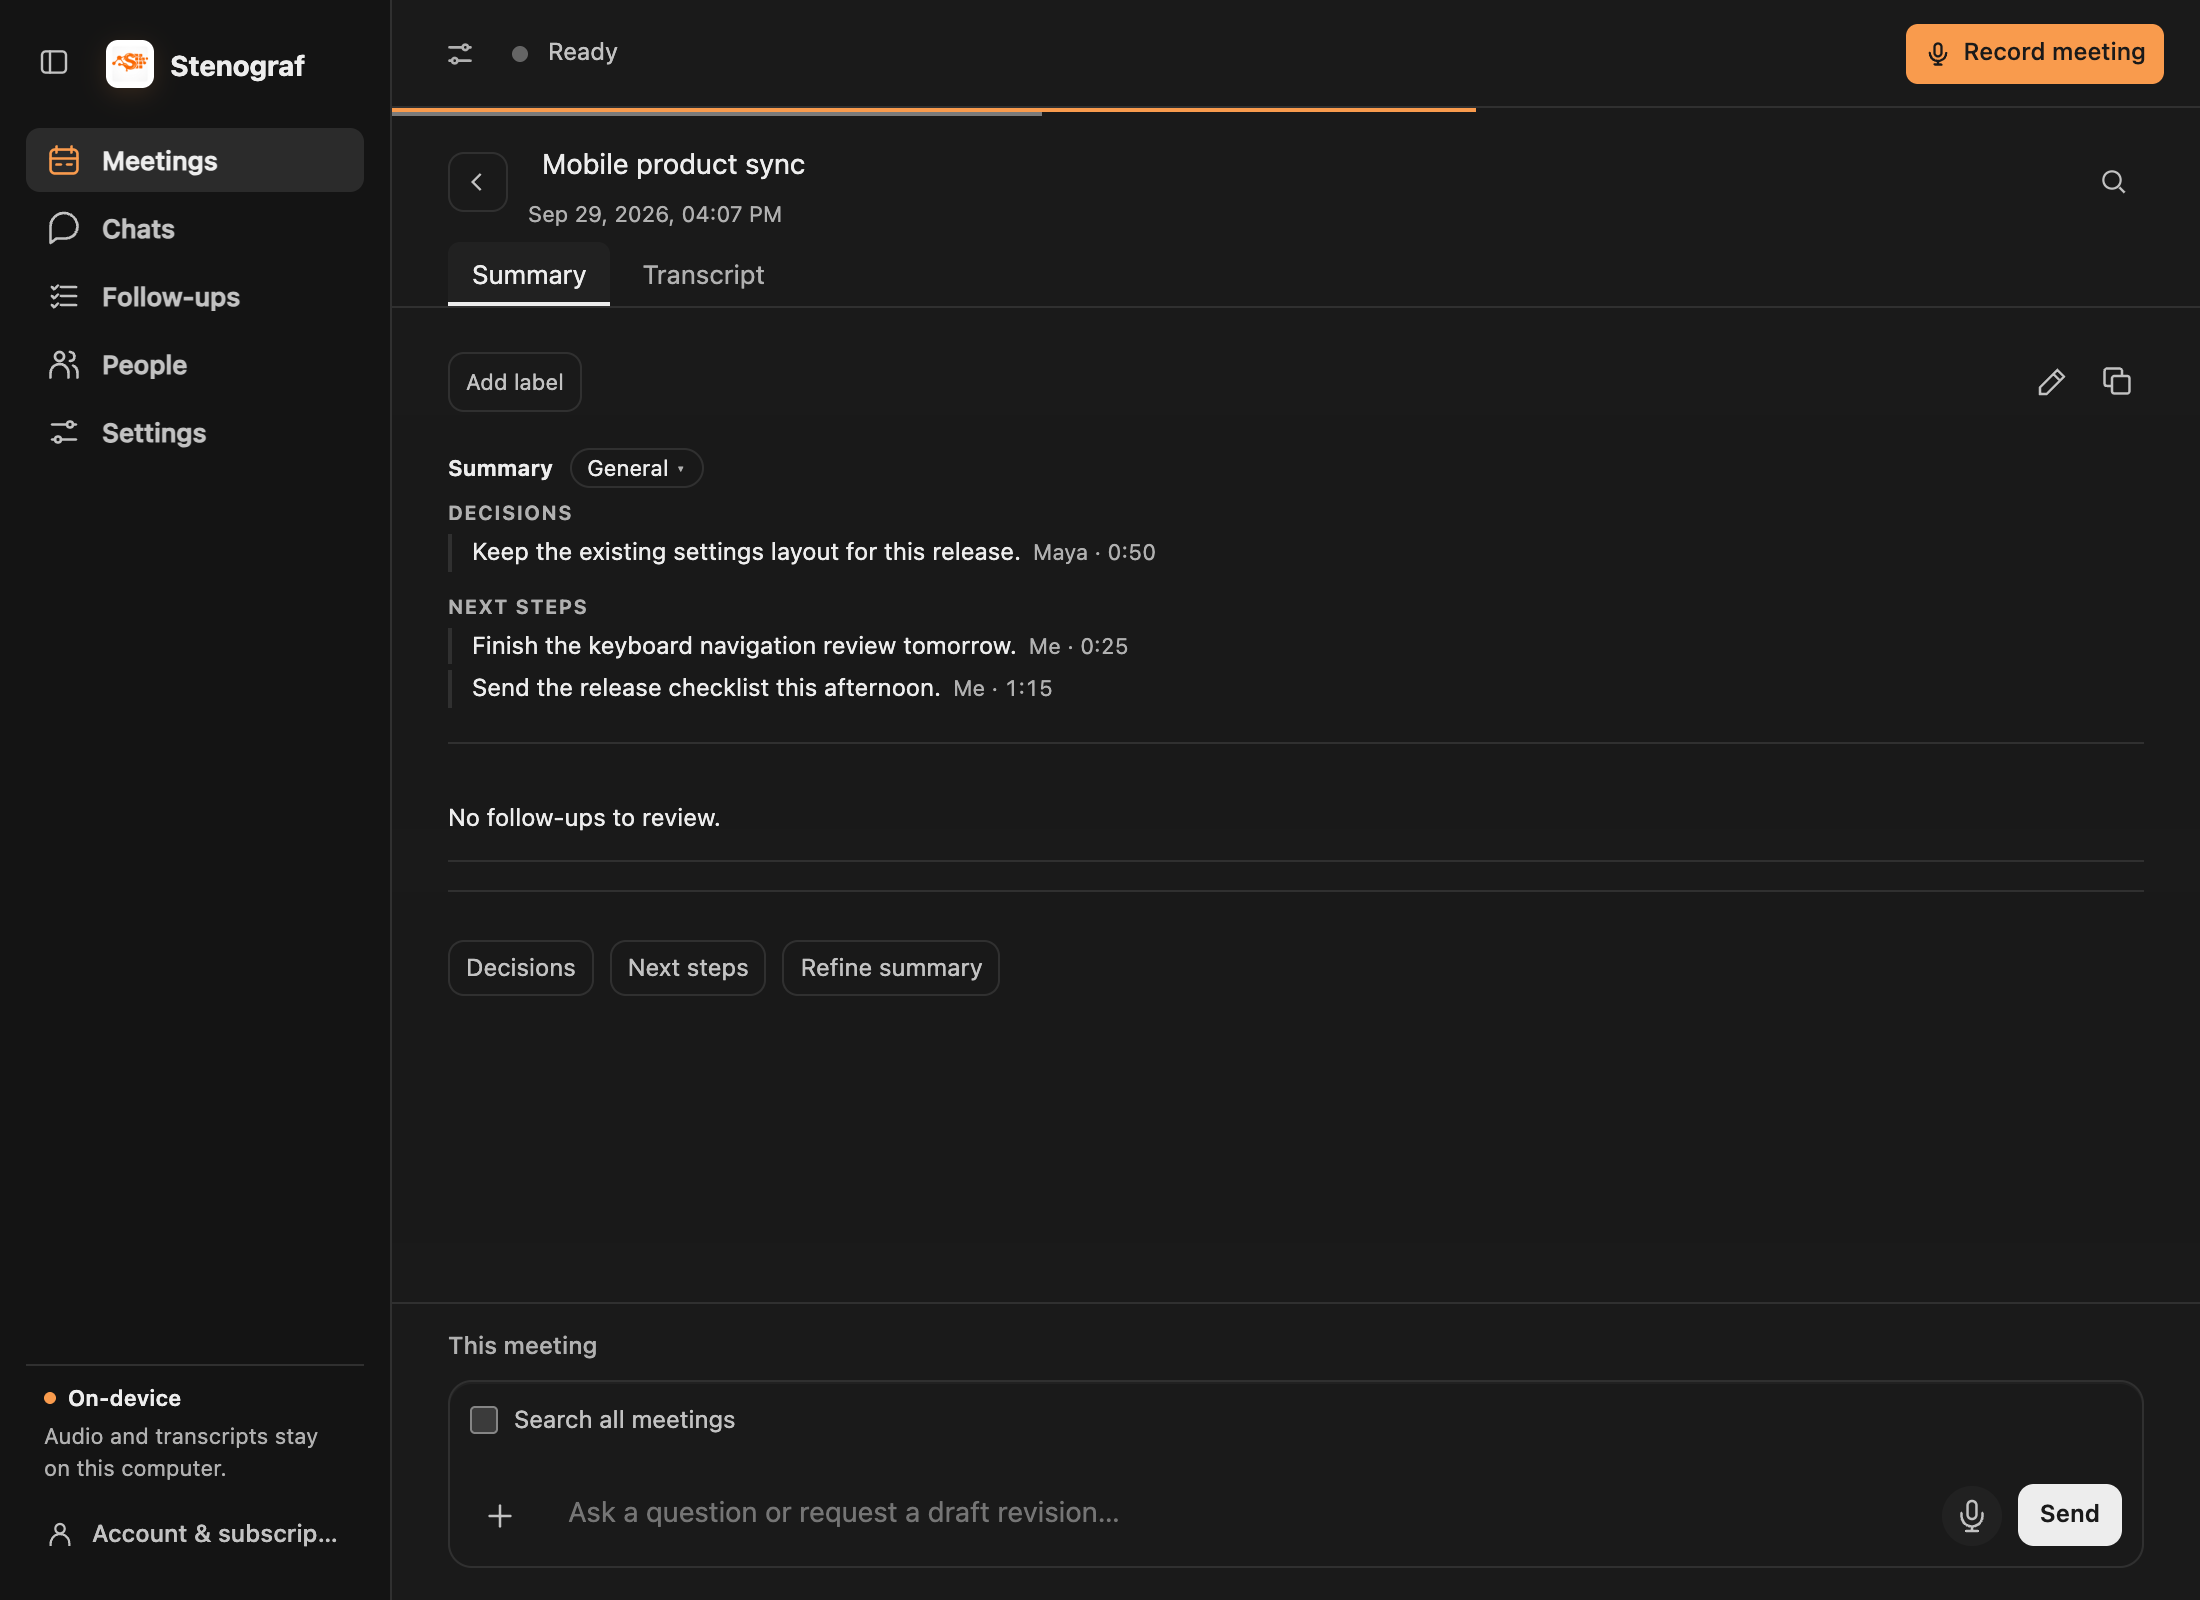Copy the summary with the copy icon
2200x1600 pixels.
pos(2117,381)
